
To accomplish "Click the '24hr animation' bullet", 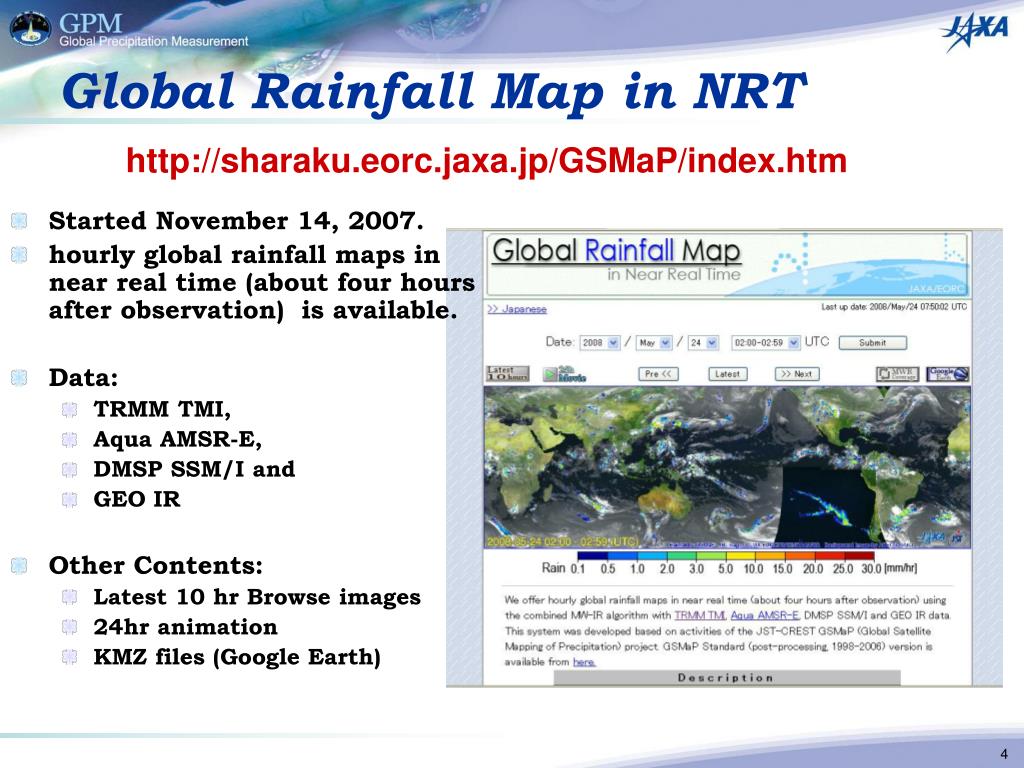I will tap(185, 627).
